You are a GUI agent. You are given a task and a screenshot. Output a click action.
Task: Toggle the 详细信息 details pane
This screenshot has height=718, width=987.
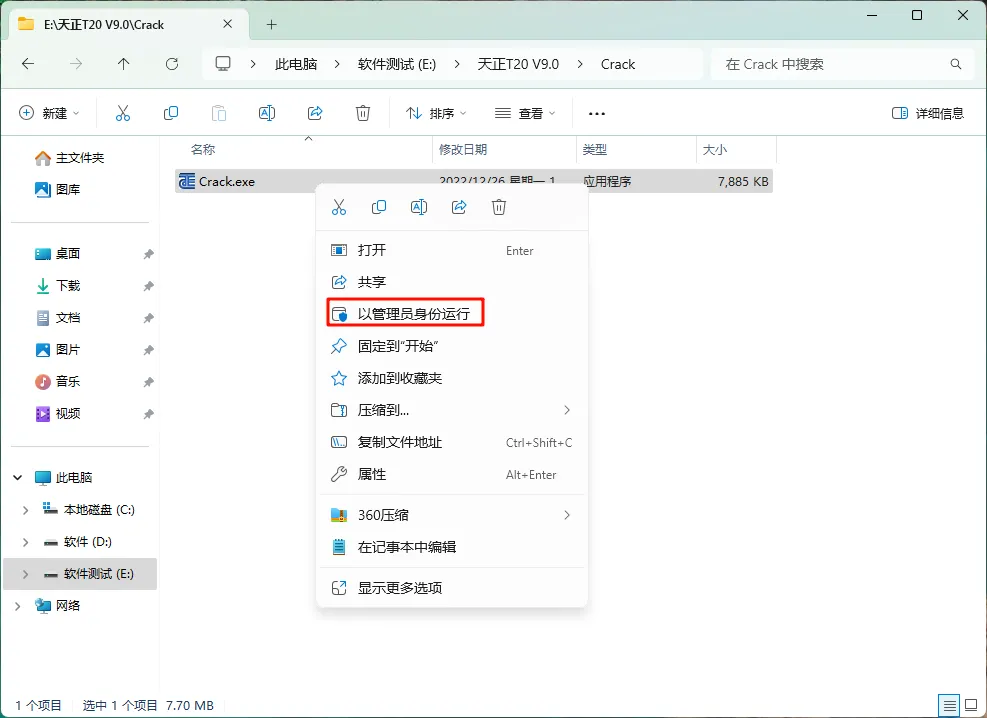click(928, 113)
